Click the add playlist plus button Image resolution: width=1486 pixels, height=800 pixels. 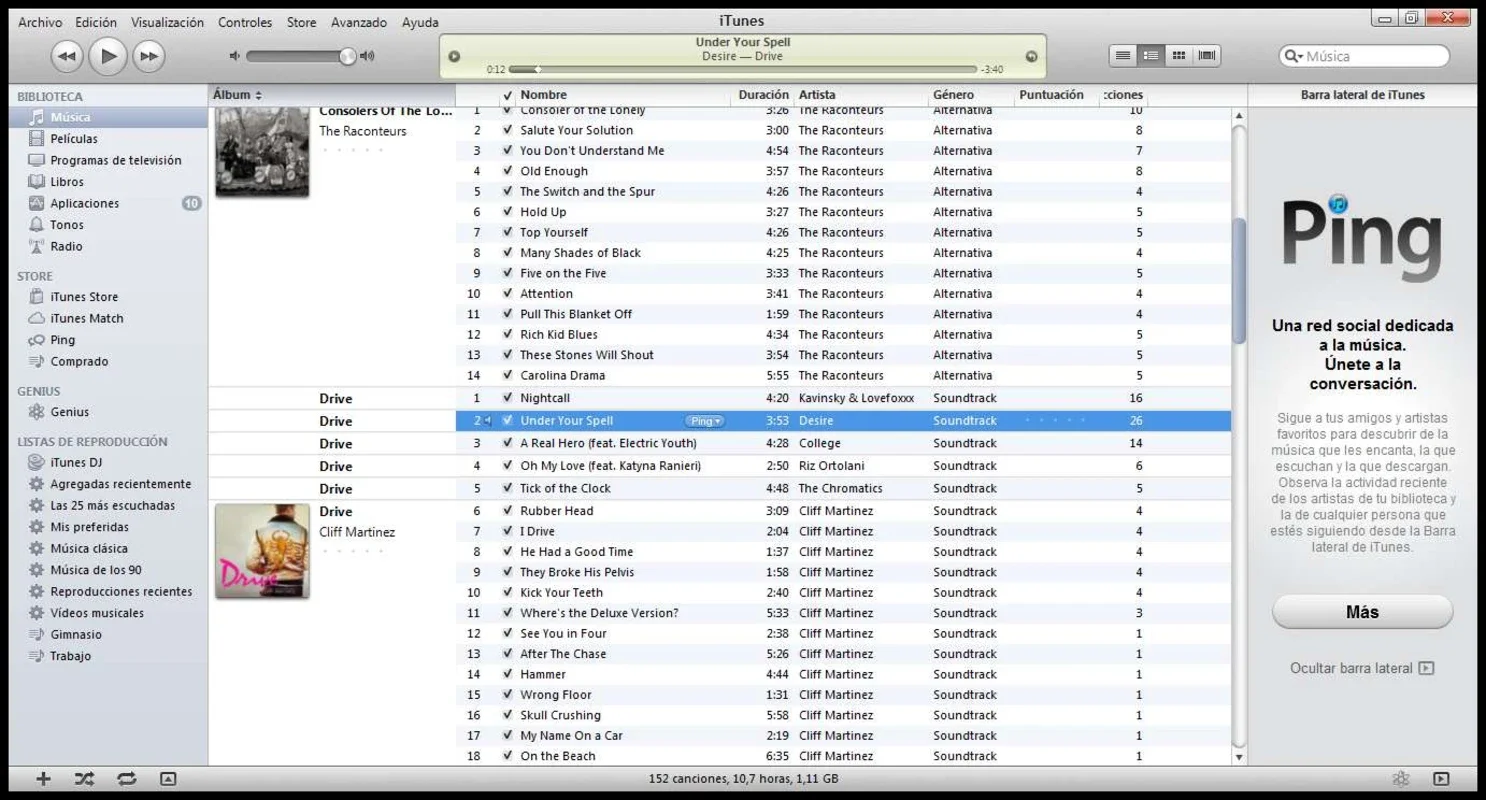click(43, 779)
